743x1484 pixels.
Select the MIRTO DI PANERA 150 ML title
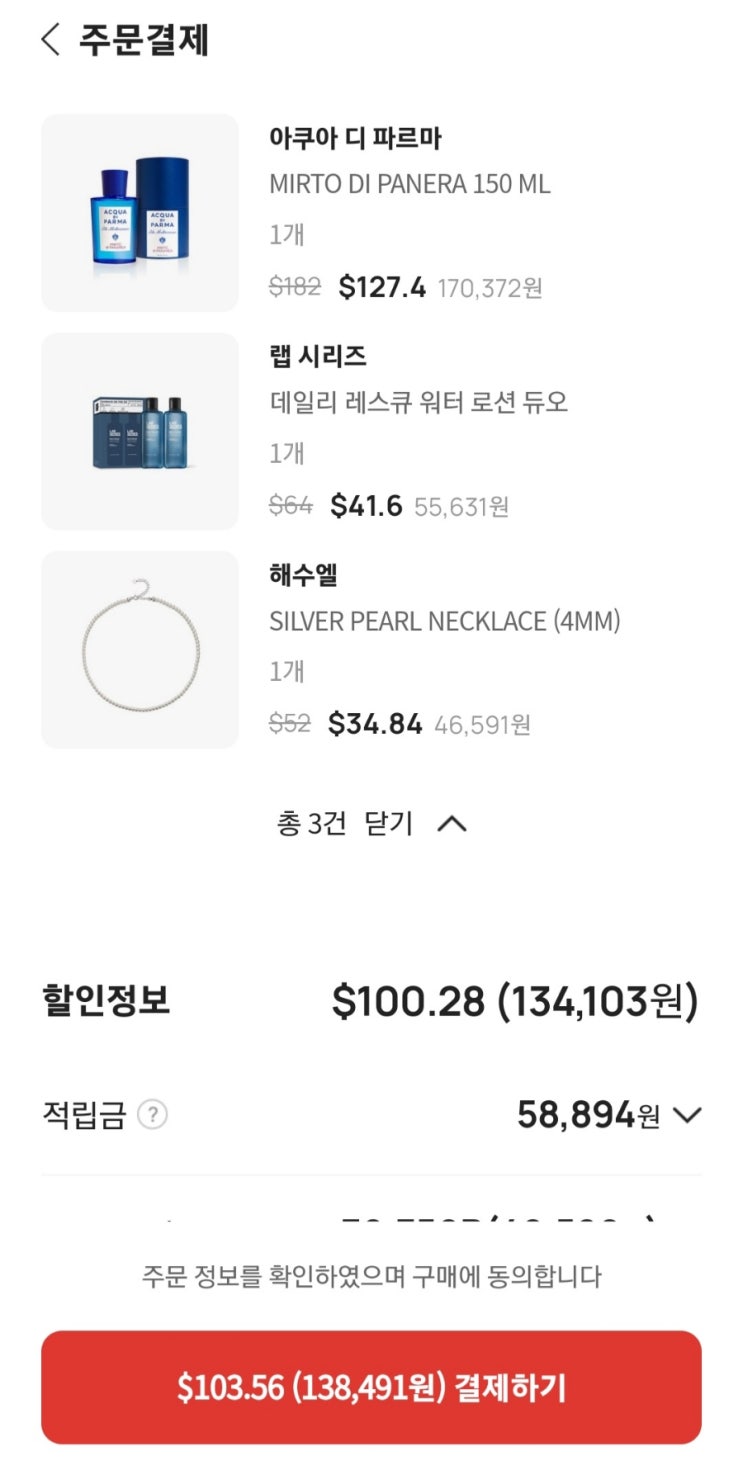(x=409, y=184)
